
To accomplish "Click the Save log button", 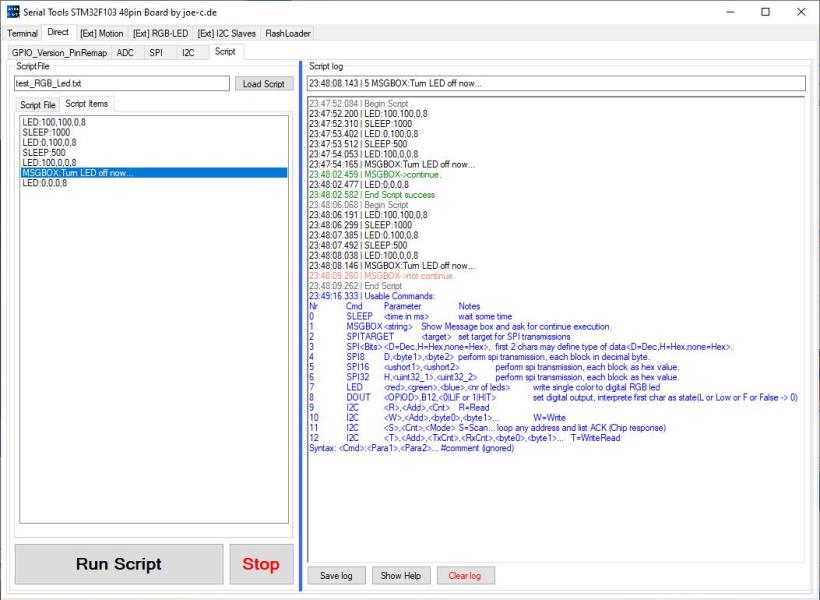I will (336, 576).
